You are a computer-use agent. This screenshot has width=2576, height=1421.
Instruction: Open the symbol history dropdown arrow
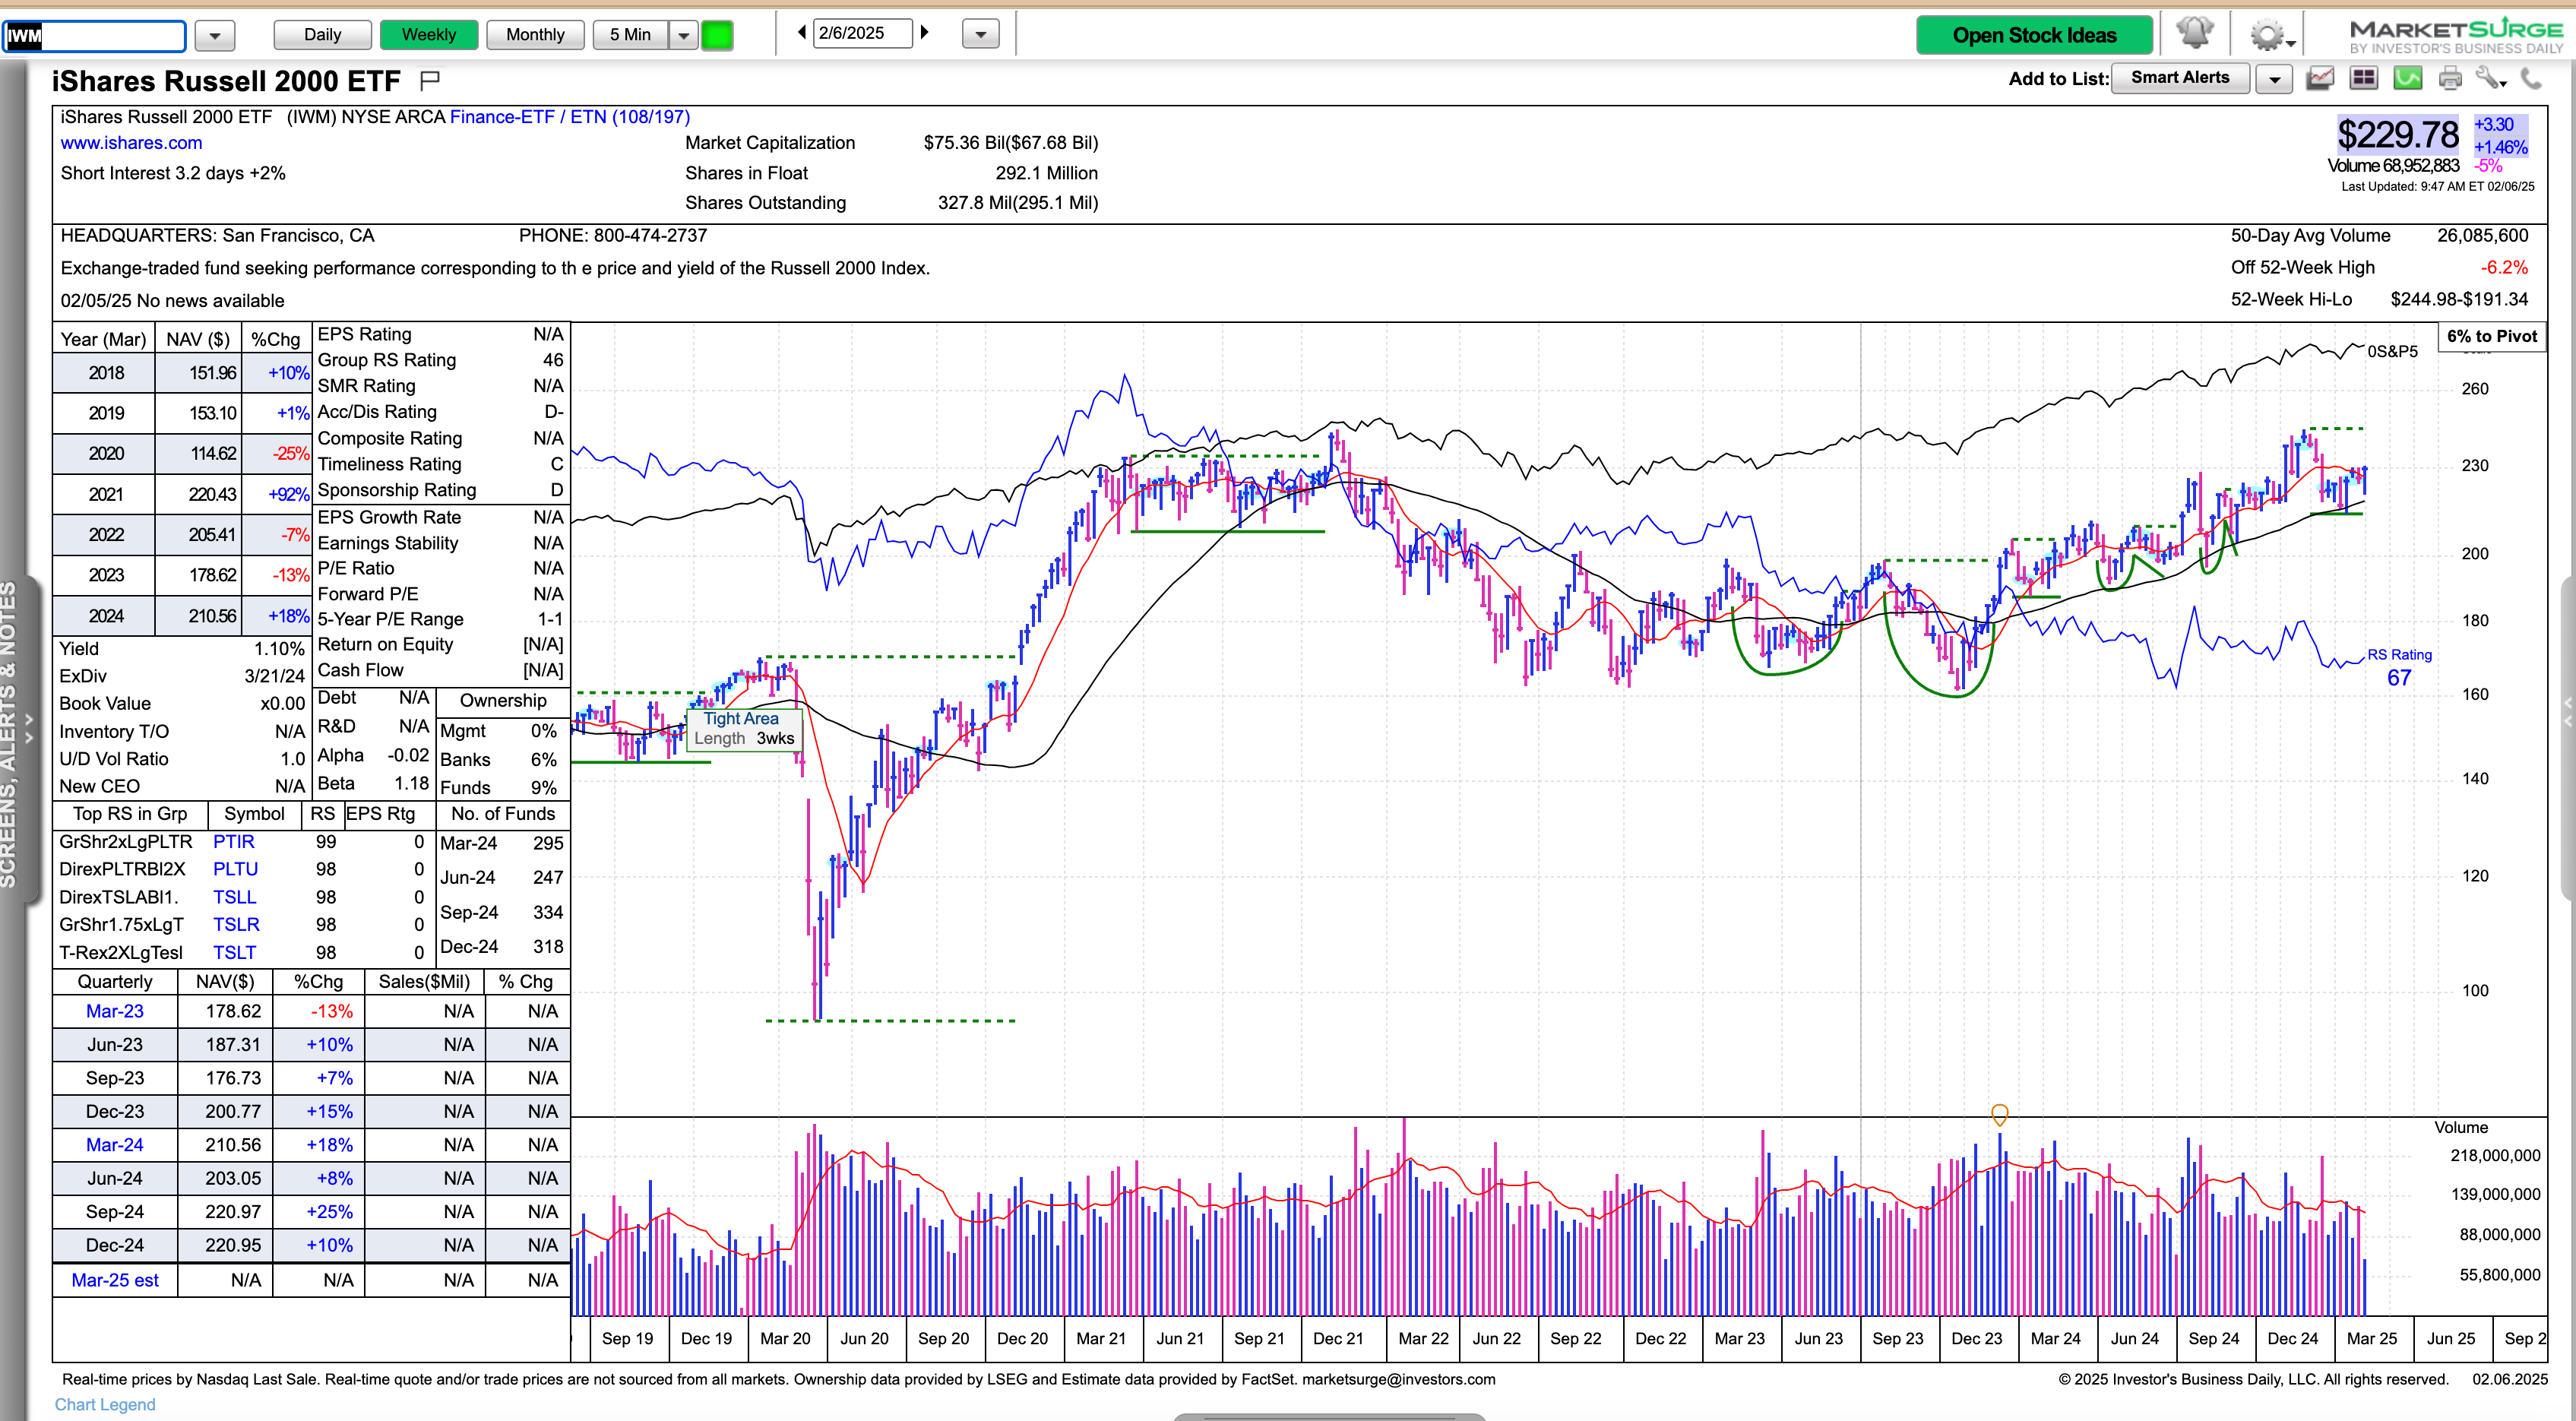click(x=214, y=36)
